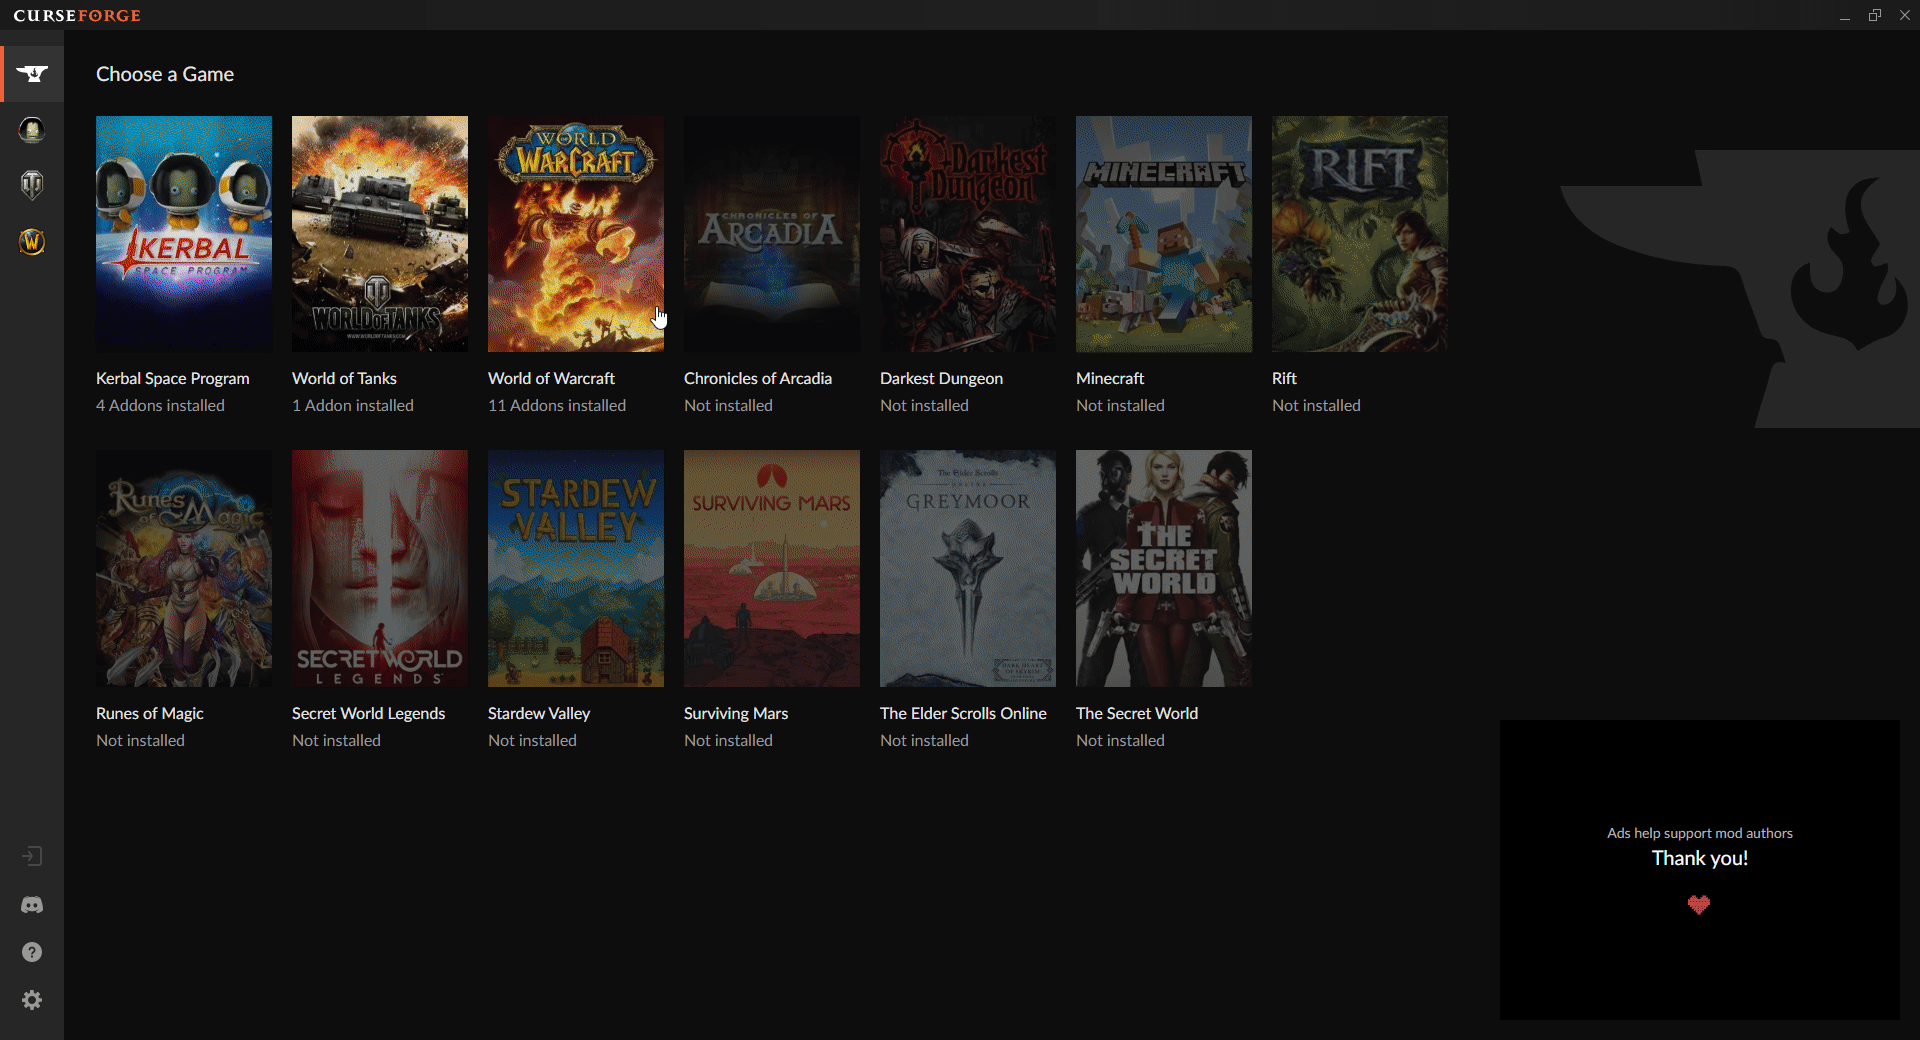The height and width of the screenshot is (1040, 1920).
Task: Restore down the CurseForge window
Action: pyautogui.click(x=1875, y=15)
